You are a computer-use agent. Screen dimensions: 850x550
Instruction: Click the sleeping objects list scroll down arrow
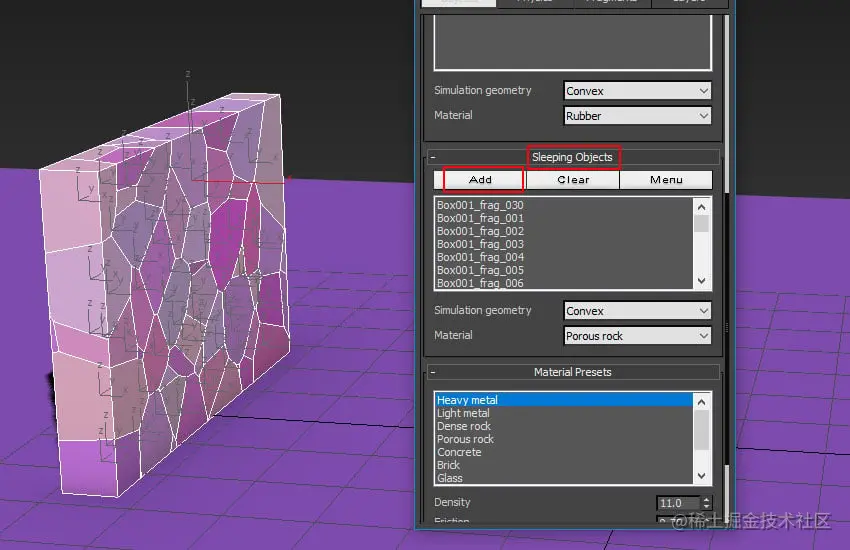click(x=701, y=281)
